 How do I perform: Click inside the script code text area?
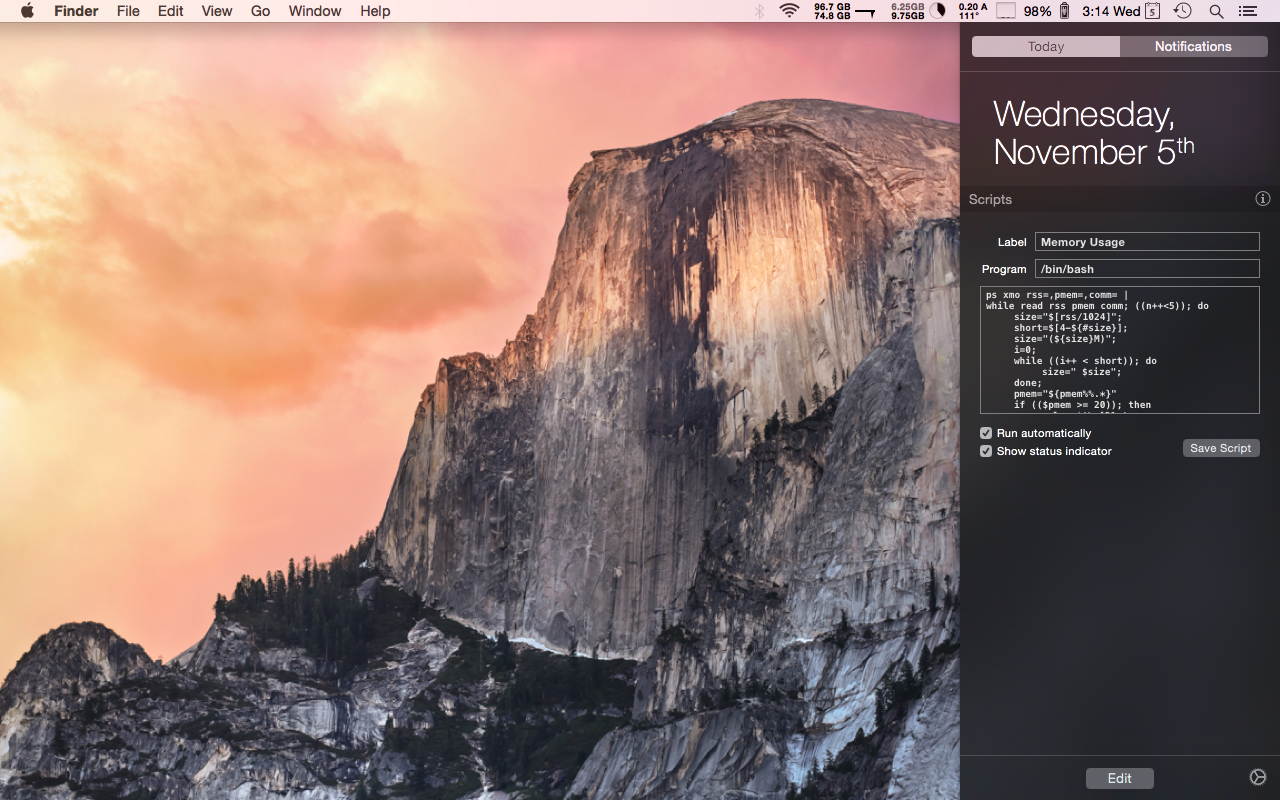(1120, 350)
